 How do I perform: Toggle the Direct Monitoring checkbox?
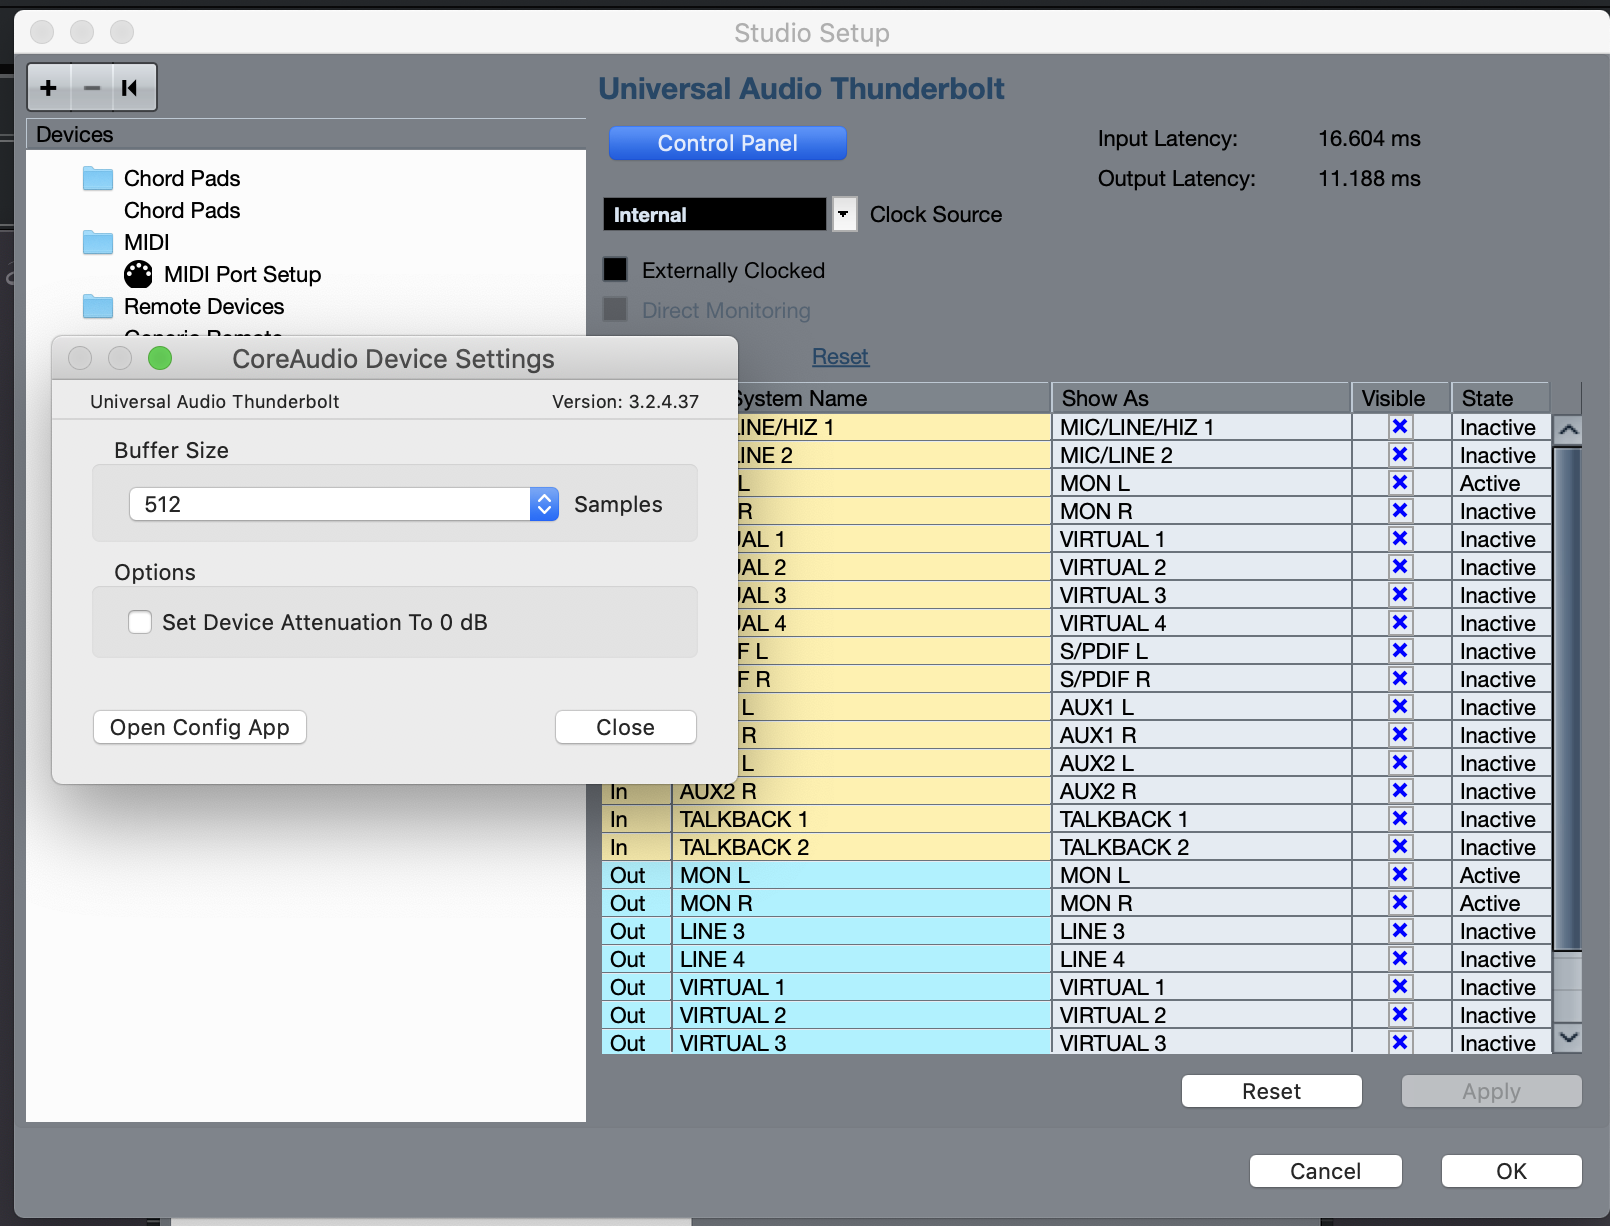tap(615, 310)
